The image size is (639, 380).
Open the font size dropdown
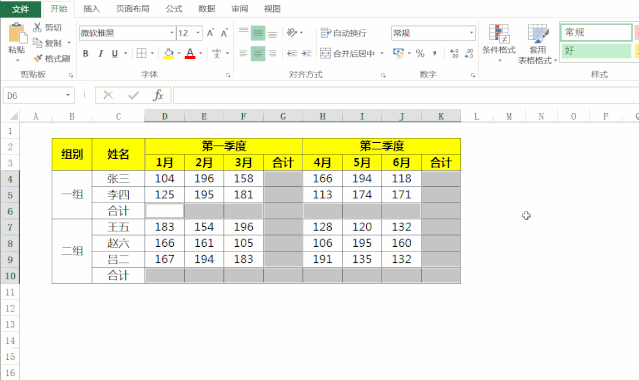(198, 33)
